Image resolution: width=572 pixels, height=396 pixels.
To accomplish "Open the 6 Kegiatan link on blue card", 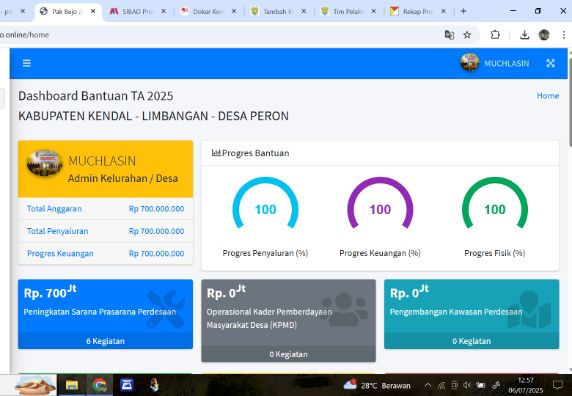I will click(105, 341).
